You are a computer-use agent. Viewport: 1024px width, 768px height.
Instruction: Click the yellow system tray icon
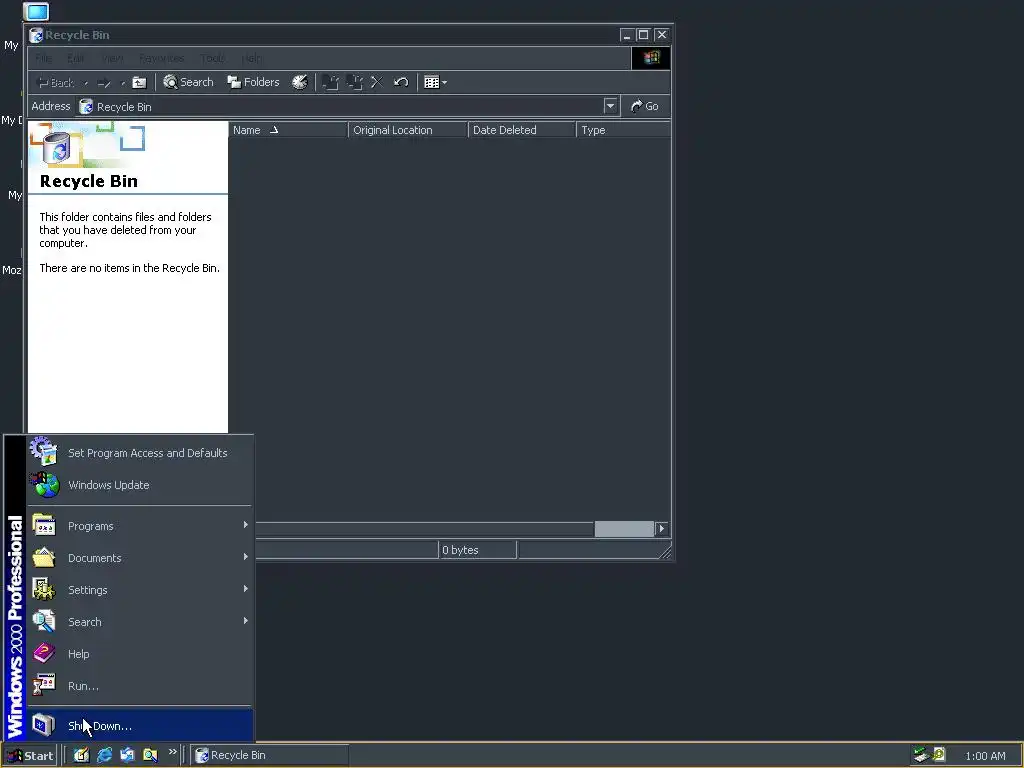[939, 755]
